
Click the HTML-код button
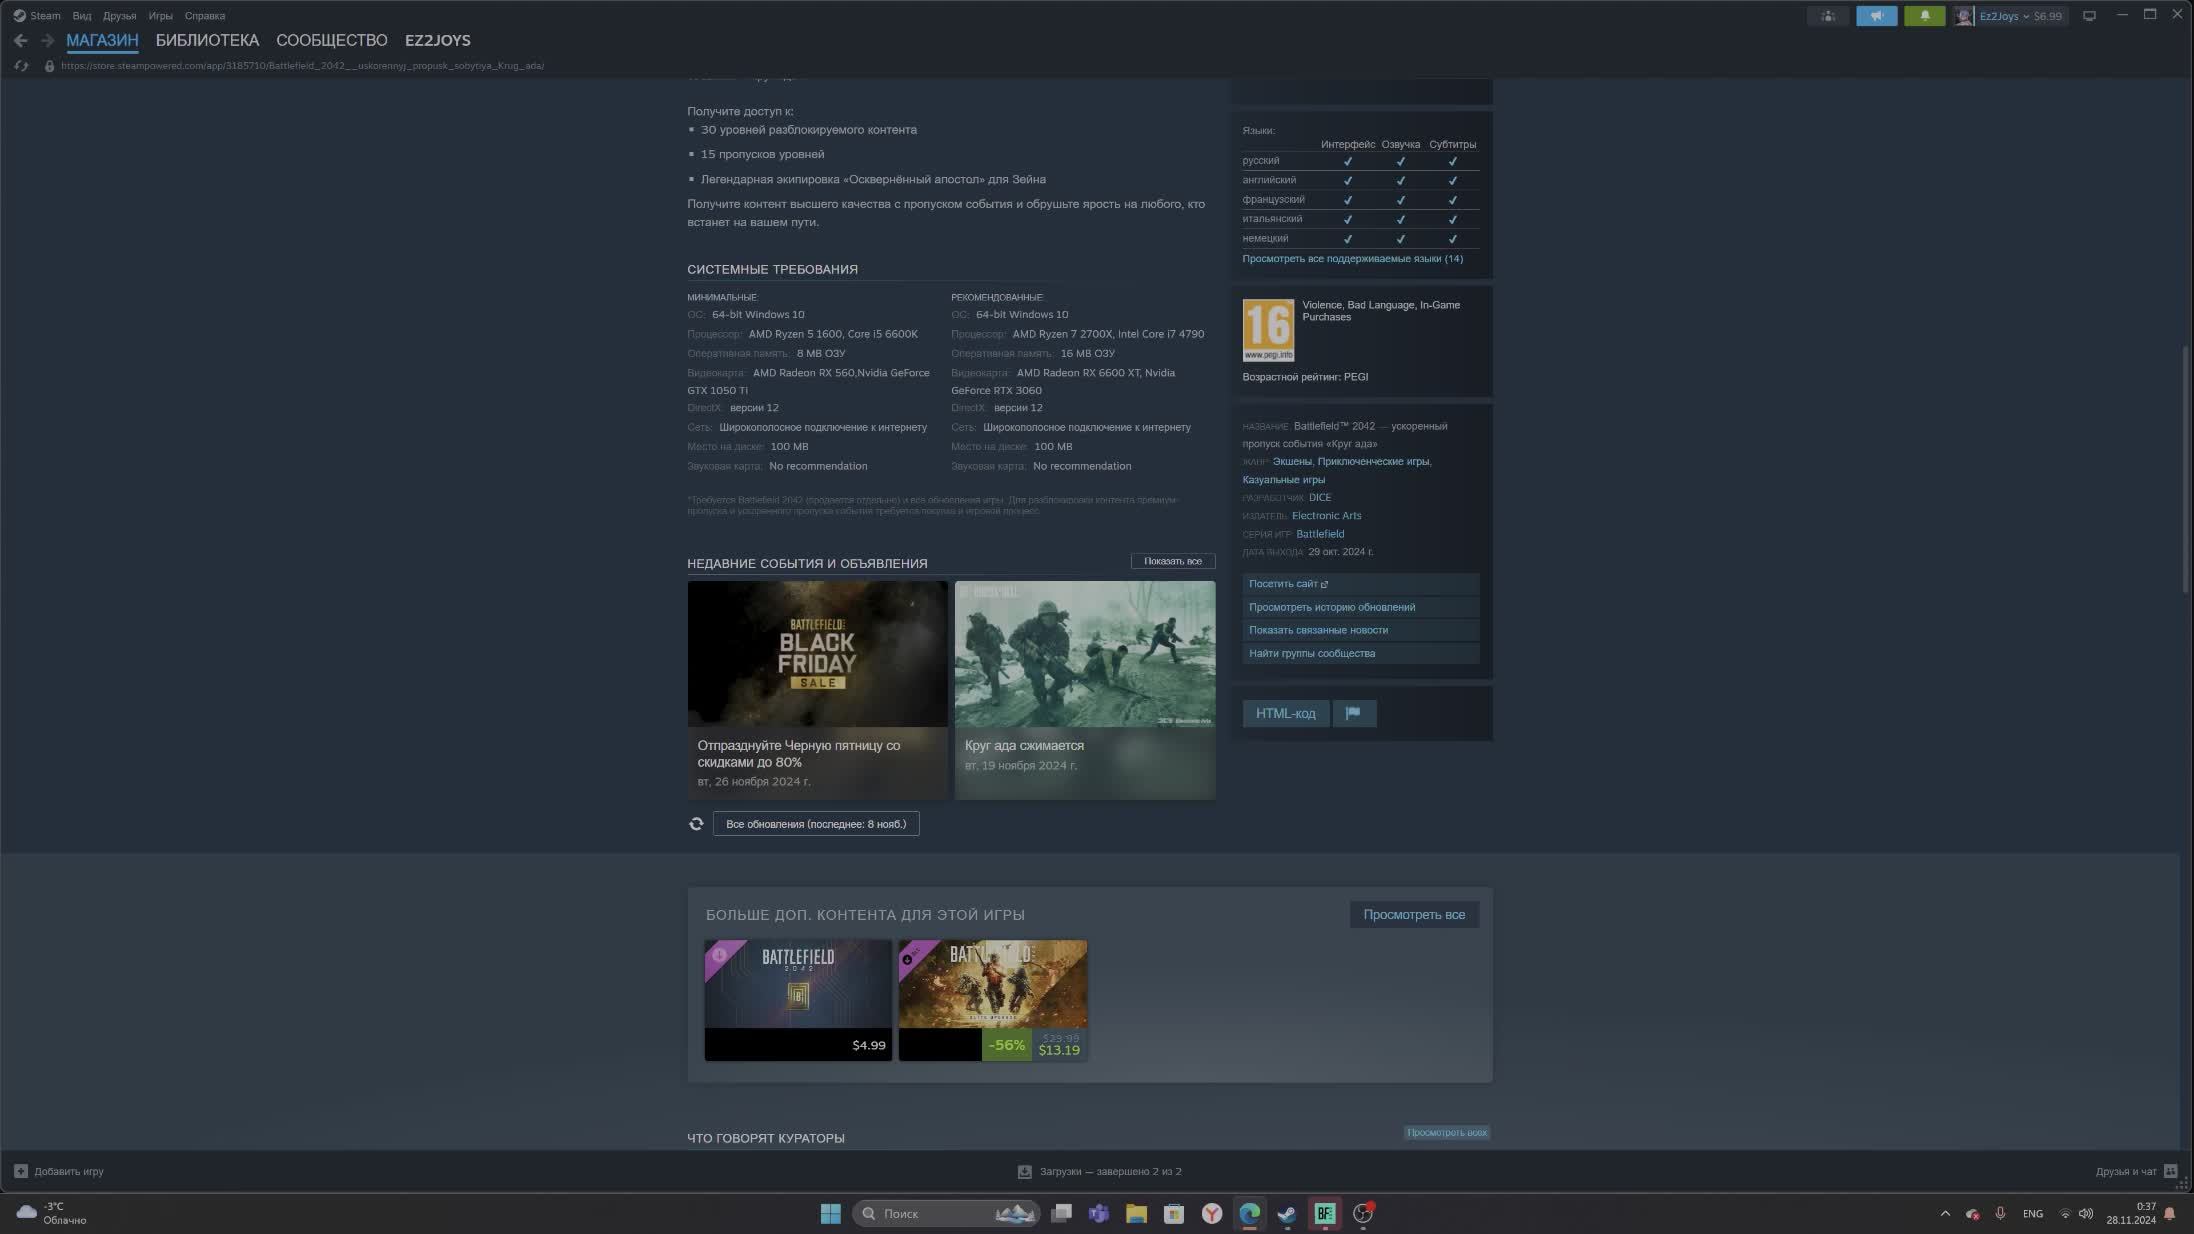click(x=1286, y=713)
